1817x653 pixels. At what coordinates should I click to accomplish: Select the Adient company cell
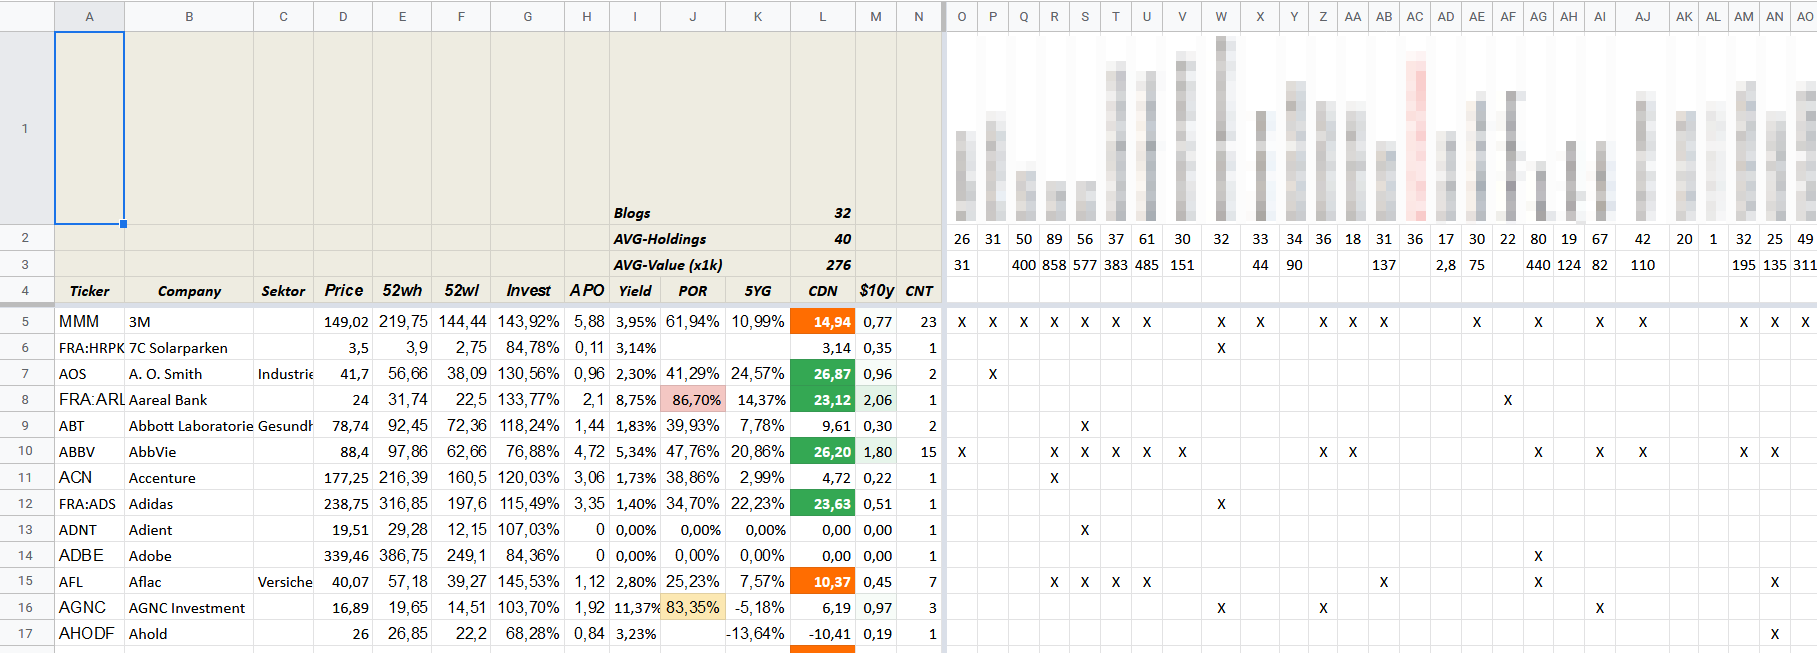189,530
